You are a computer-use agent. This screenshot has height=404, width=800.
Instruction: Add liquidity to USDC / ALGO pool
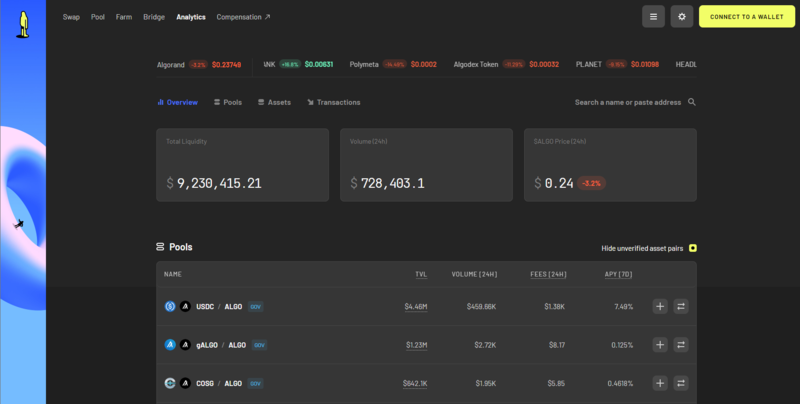[660, 307]
